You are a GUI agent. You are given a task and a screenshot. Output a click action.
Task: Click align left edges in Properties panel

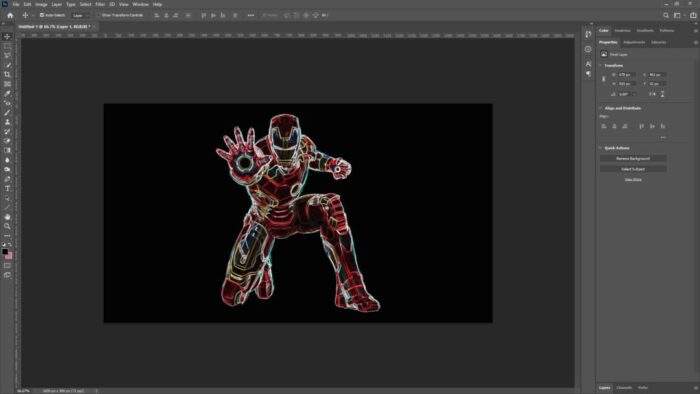coord(604,126)
